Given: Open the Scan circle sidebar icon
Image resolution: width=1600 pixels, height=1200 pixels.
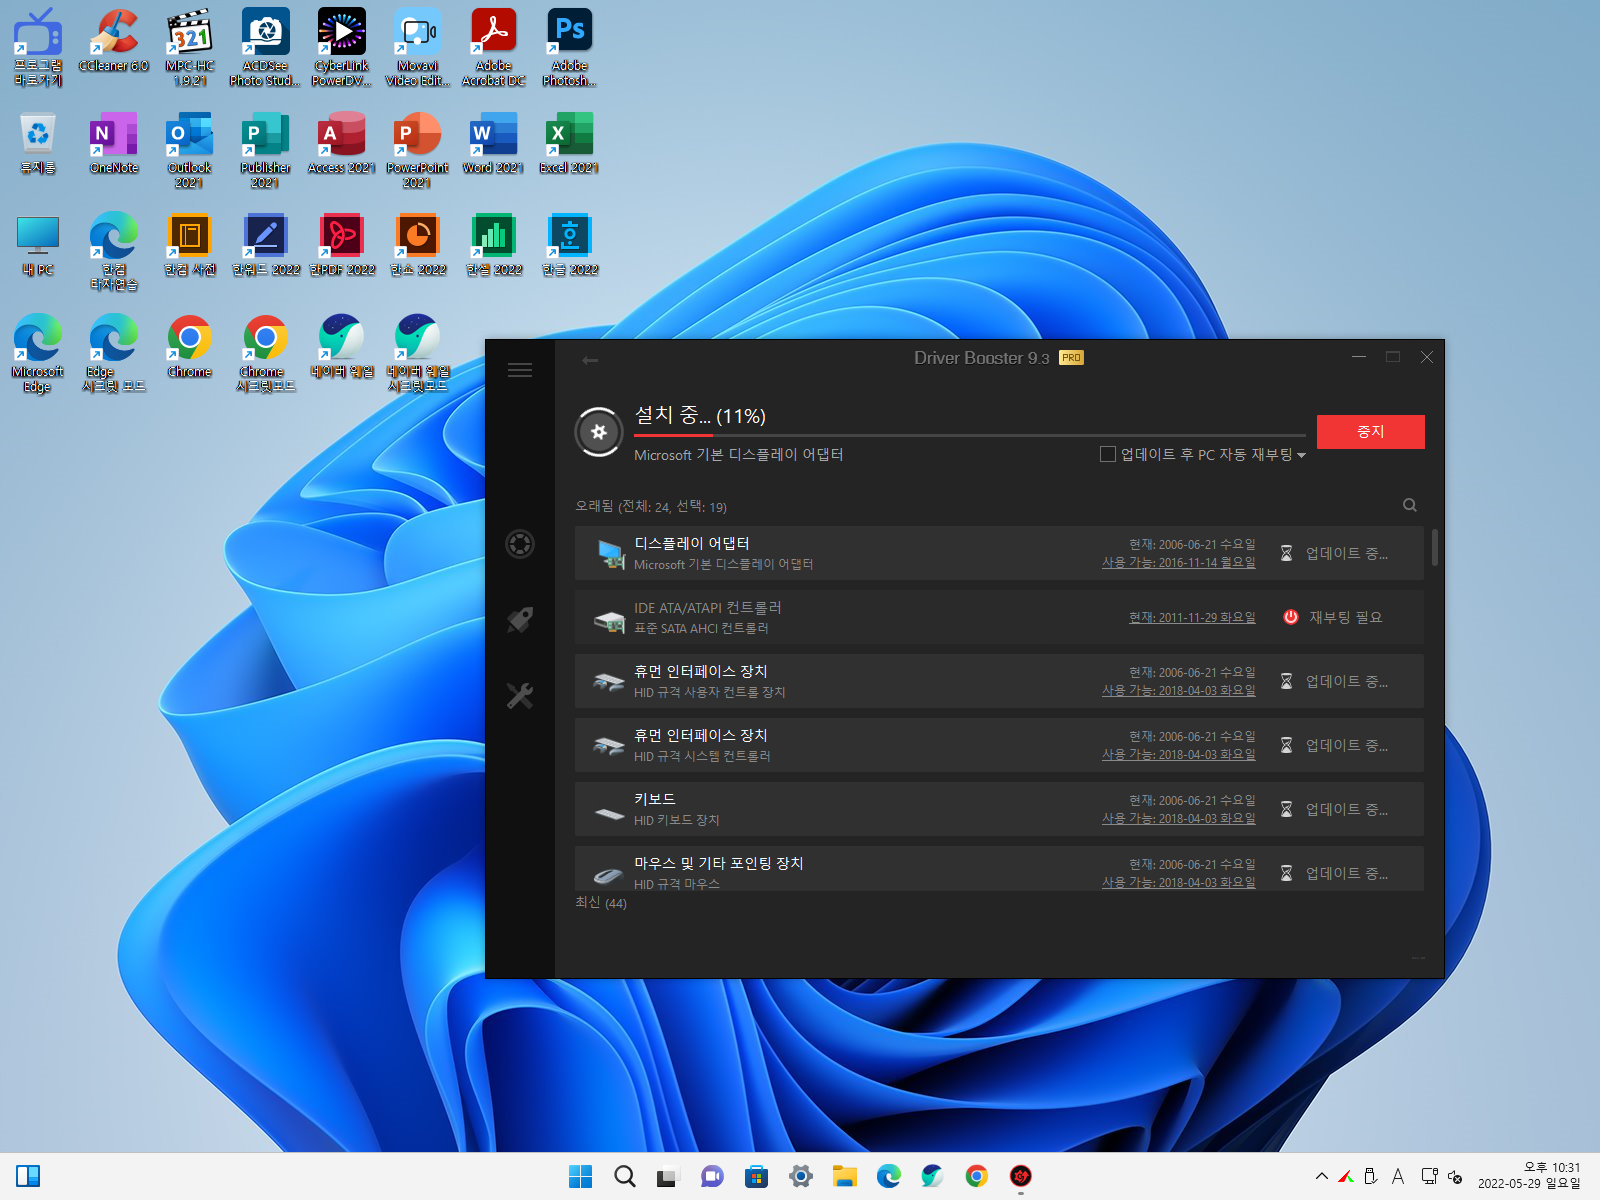Looking at the screenshot, I should (x=520, y=544).
